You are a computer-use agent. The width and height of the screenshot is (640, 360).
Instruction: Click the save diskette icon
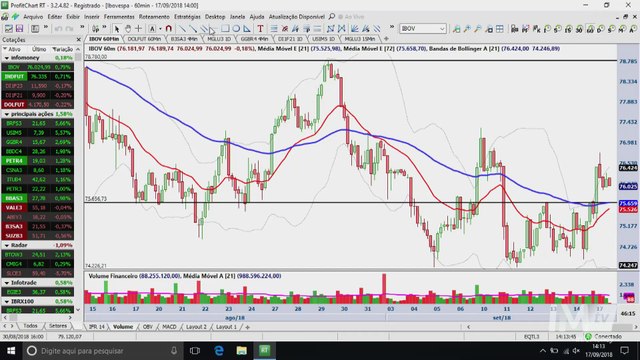[19, 29]
